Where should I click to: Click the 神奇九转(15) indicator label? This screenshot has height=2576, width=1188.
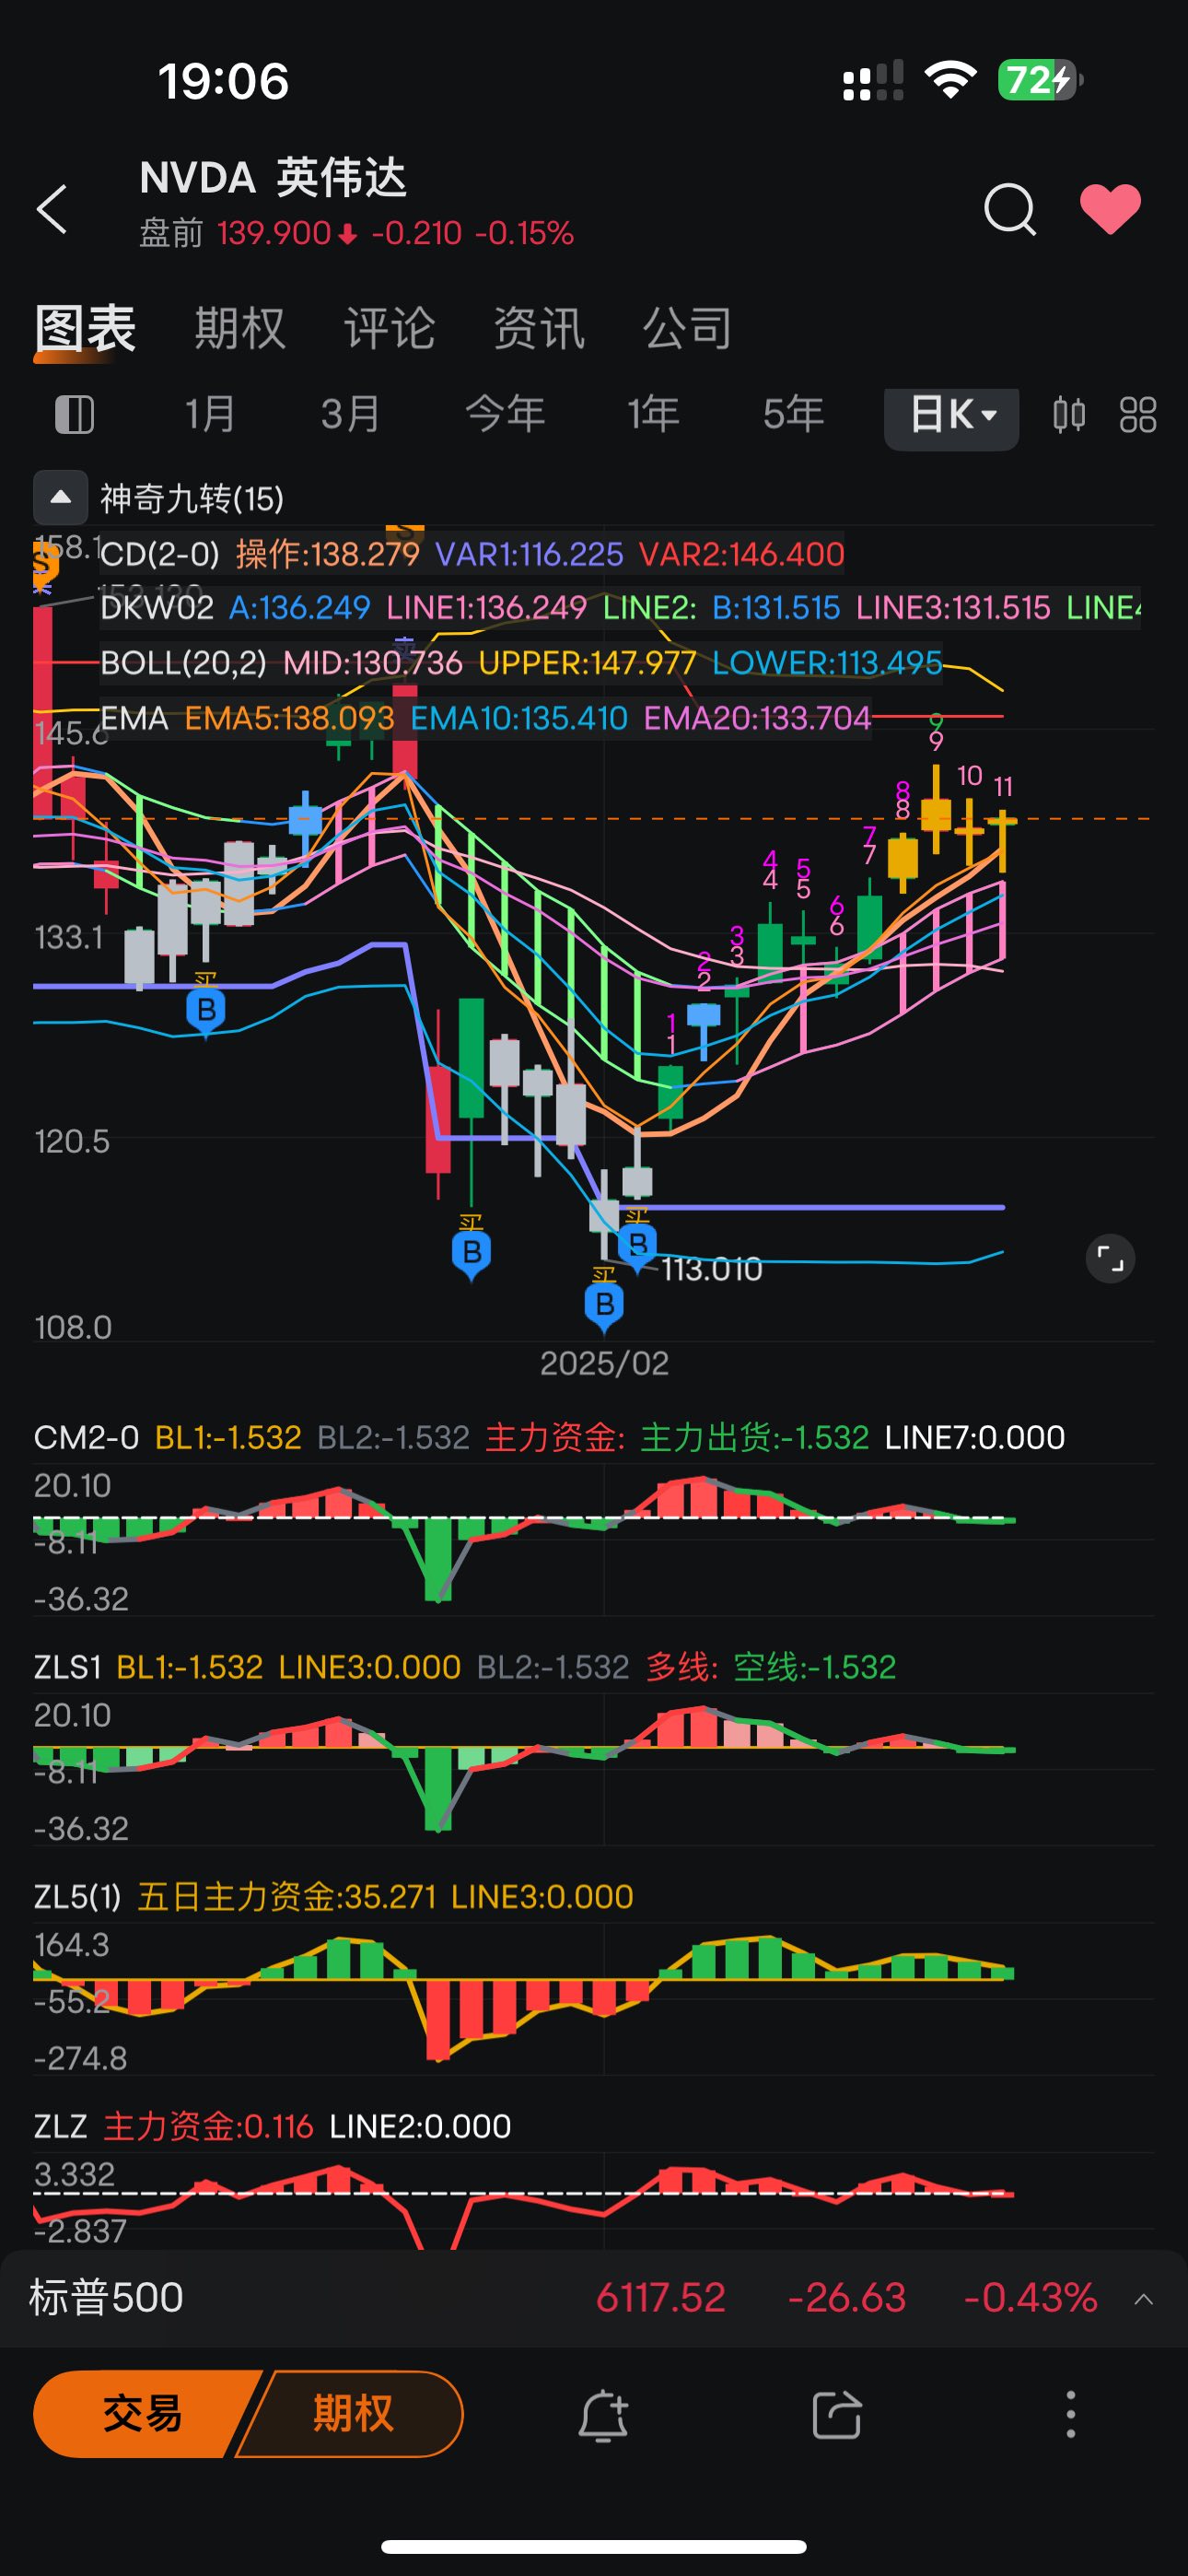point(192,498)
